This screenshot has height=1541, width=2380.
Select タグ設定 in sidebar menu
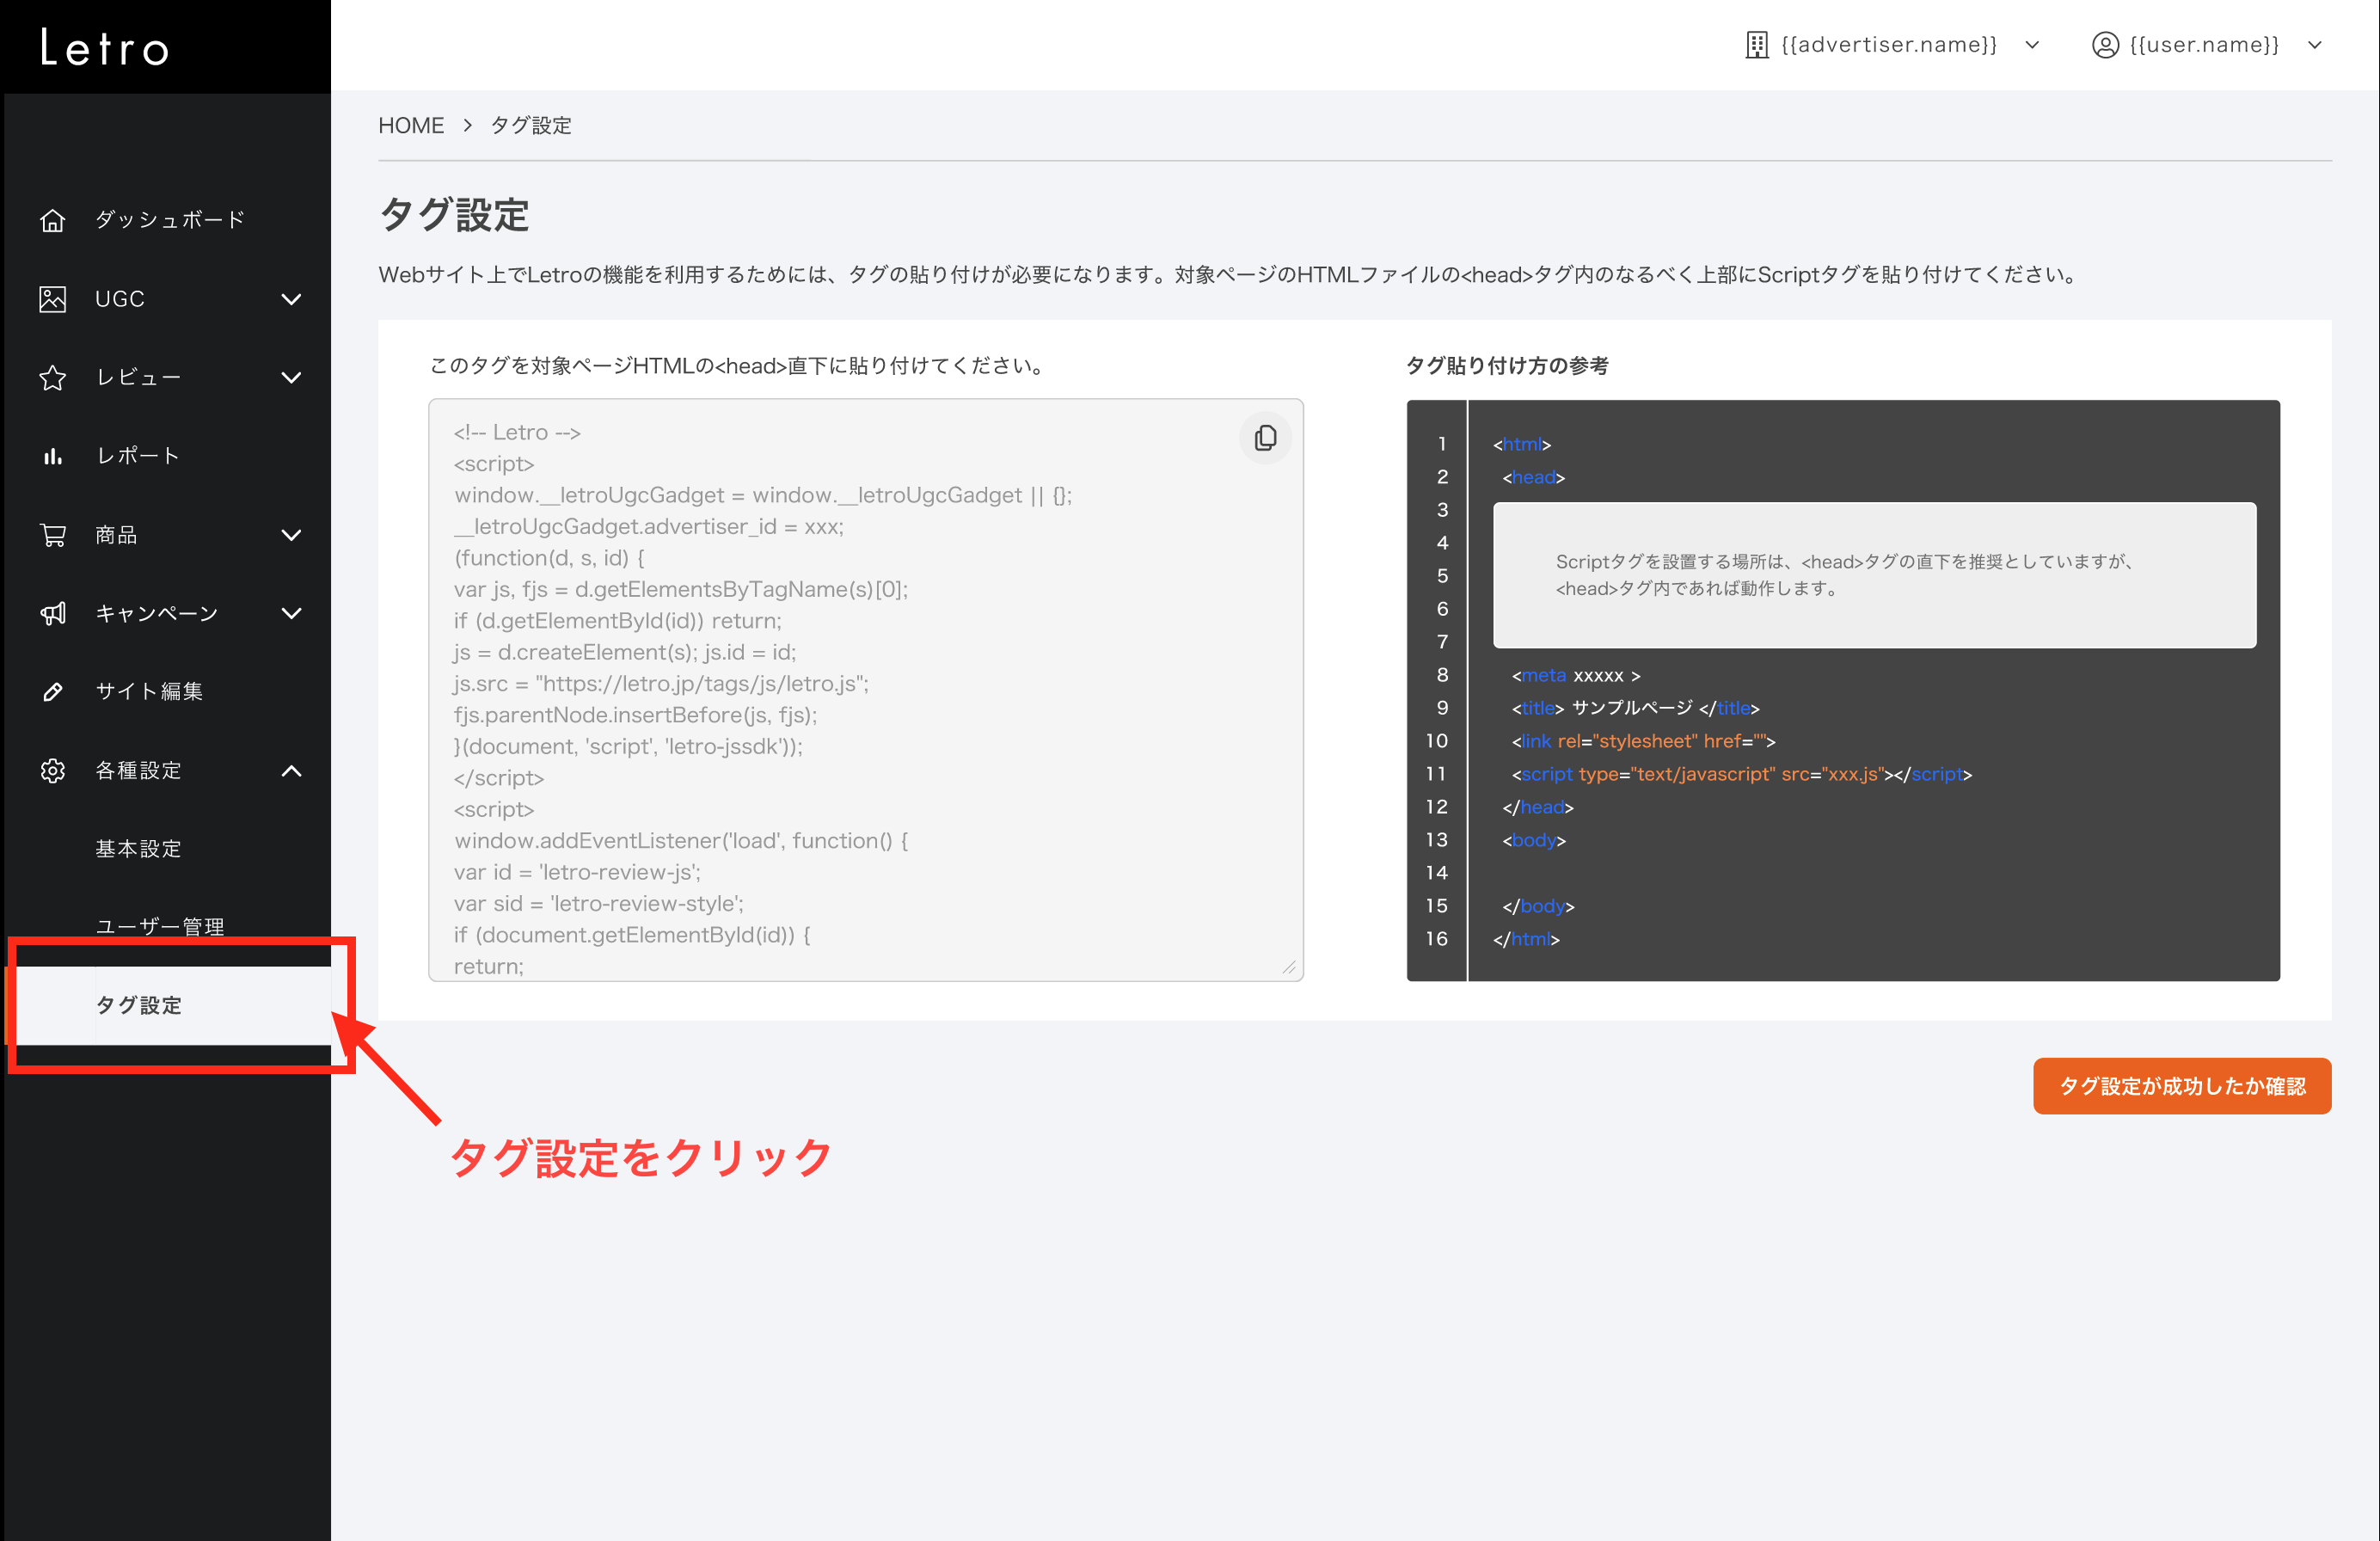(x=139, y=1005)
